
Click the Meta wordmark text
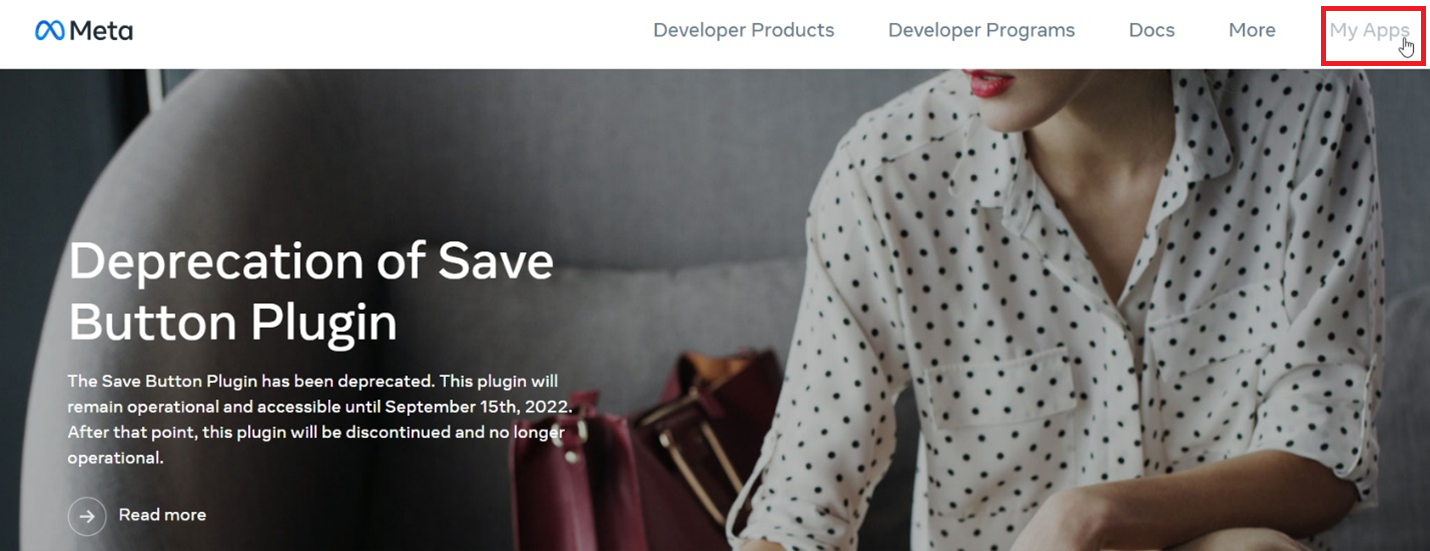(101, 31)
